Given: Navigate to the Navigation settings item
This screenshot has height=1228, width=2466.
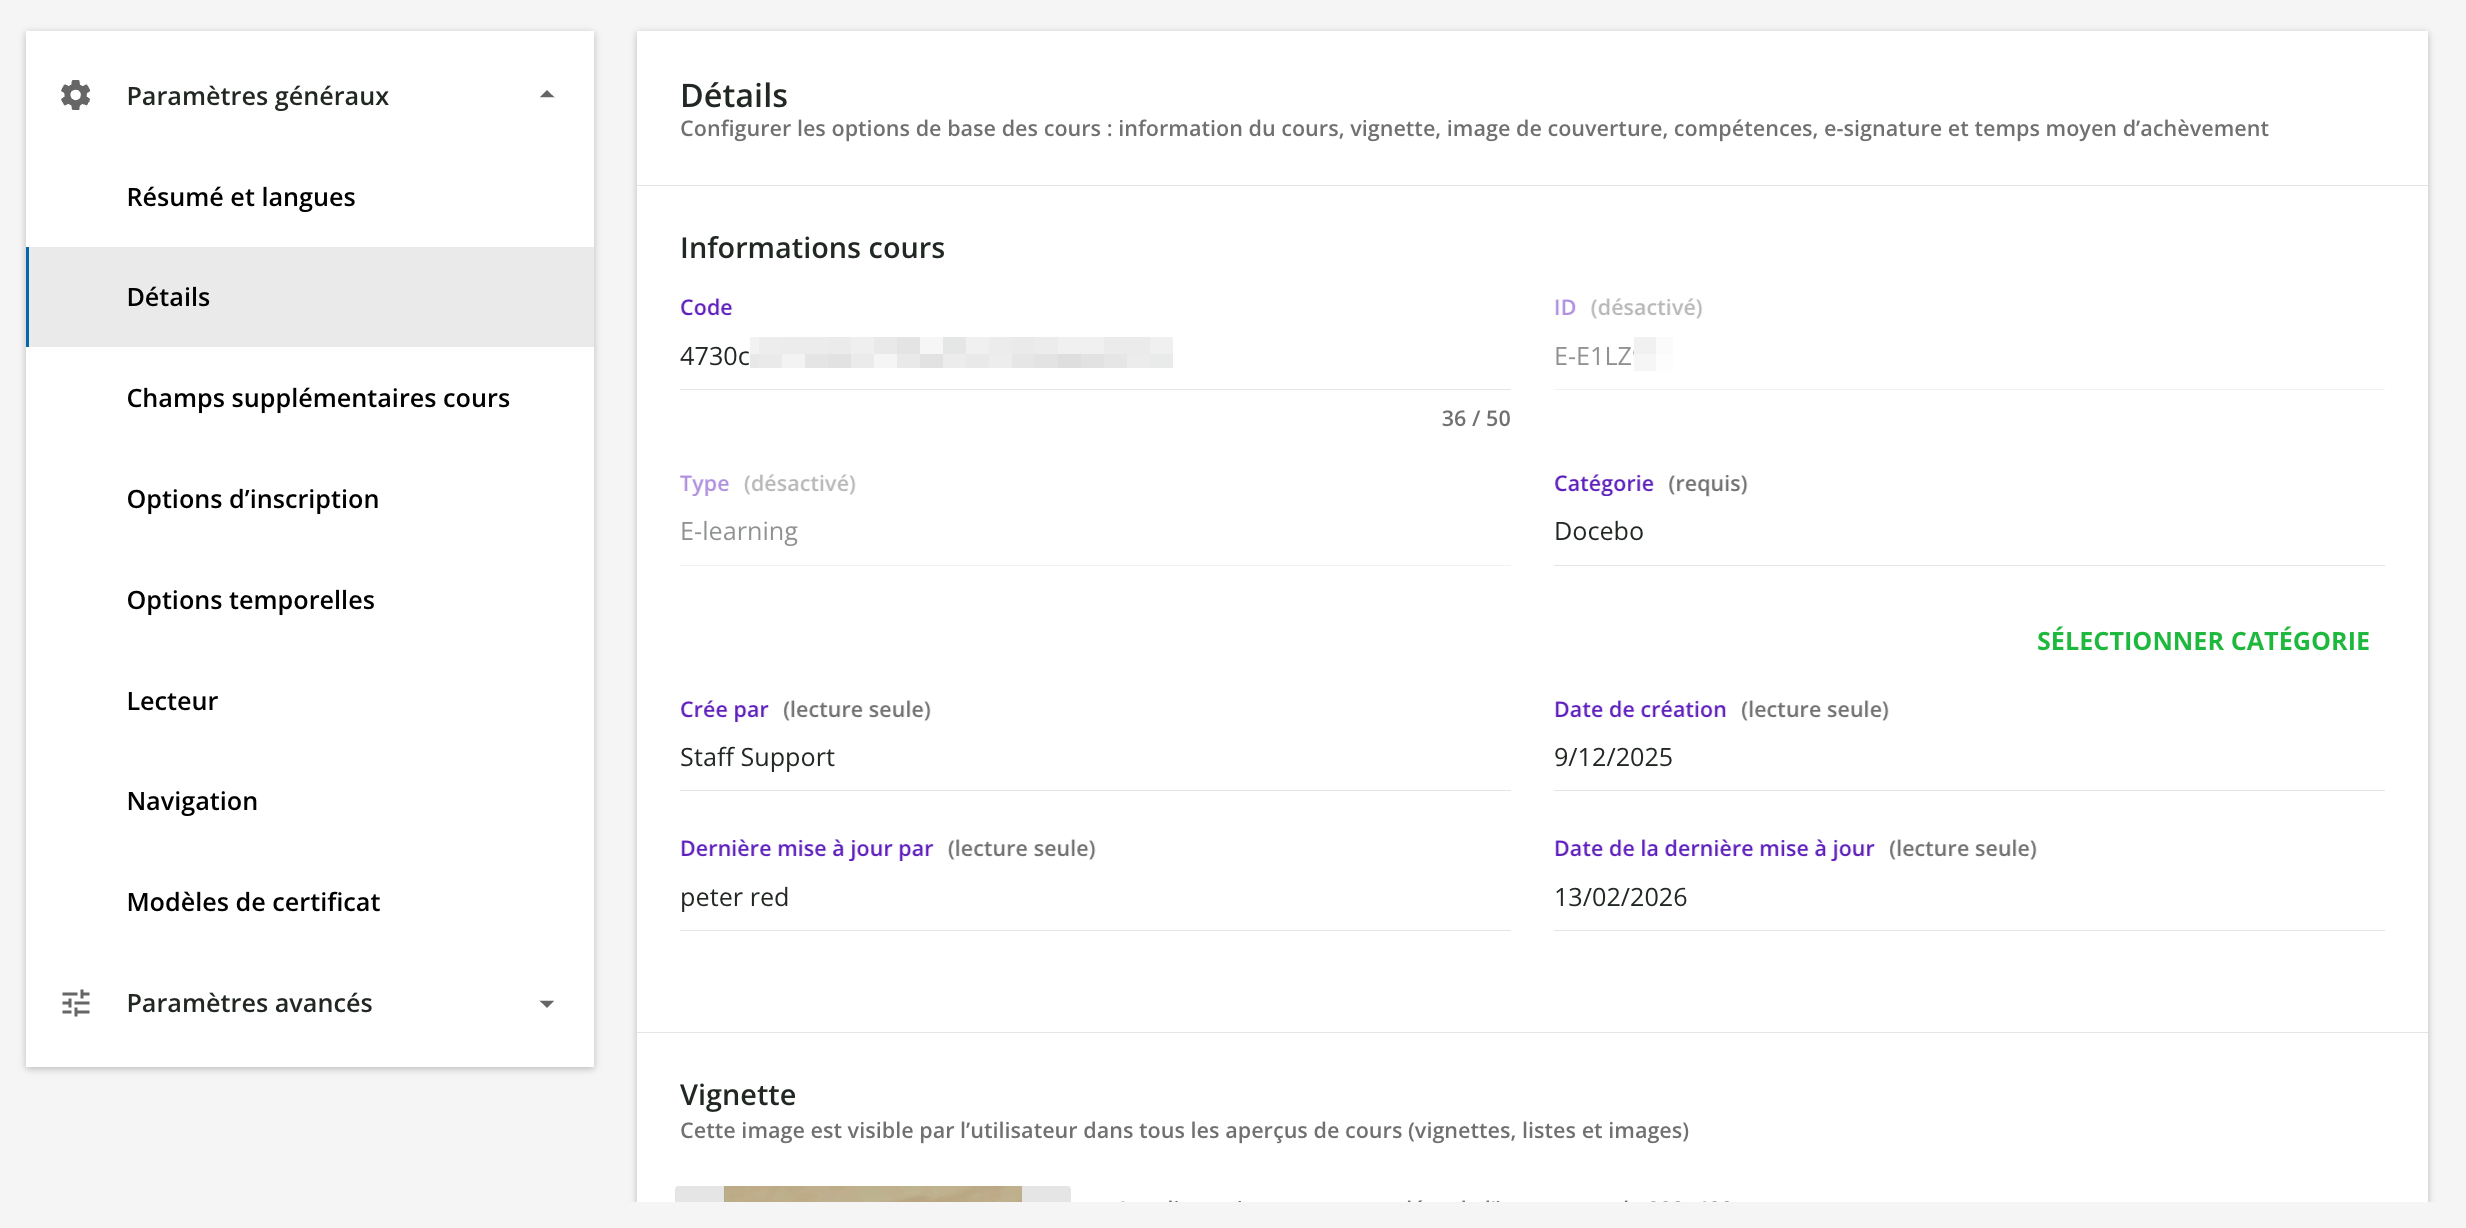Looking at the screenshot, I should coord(192,801).
